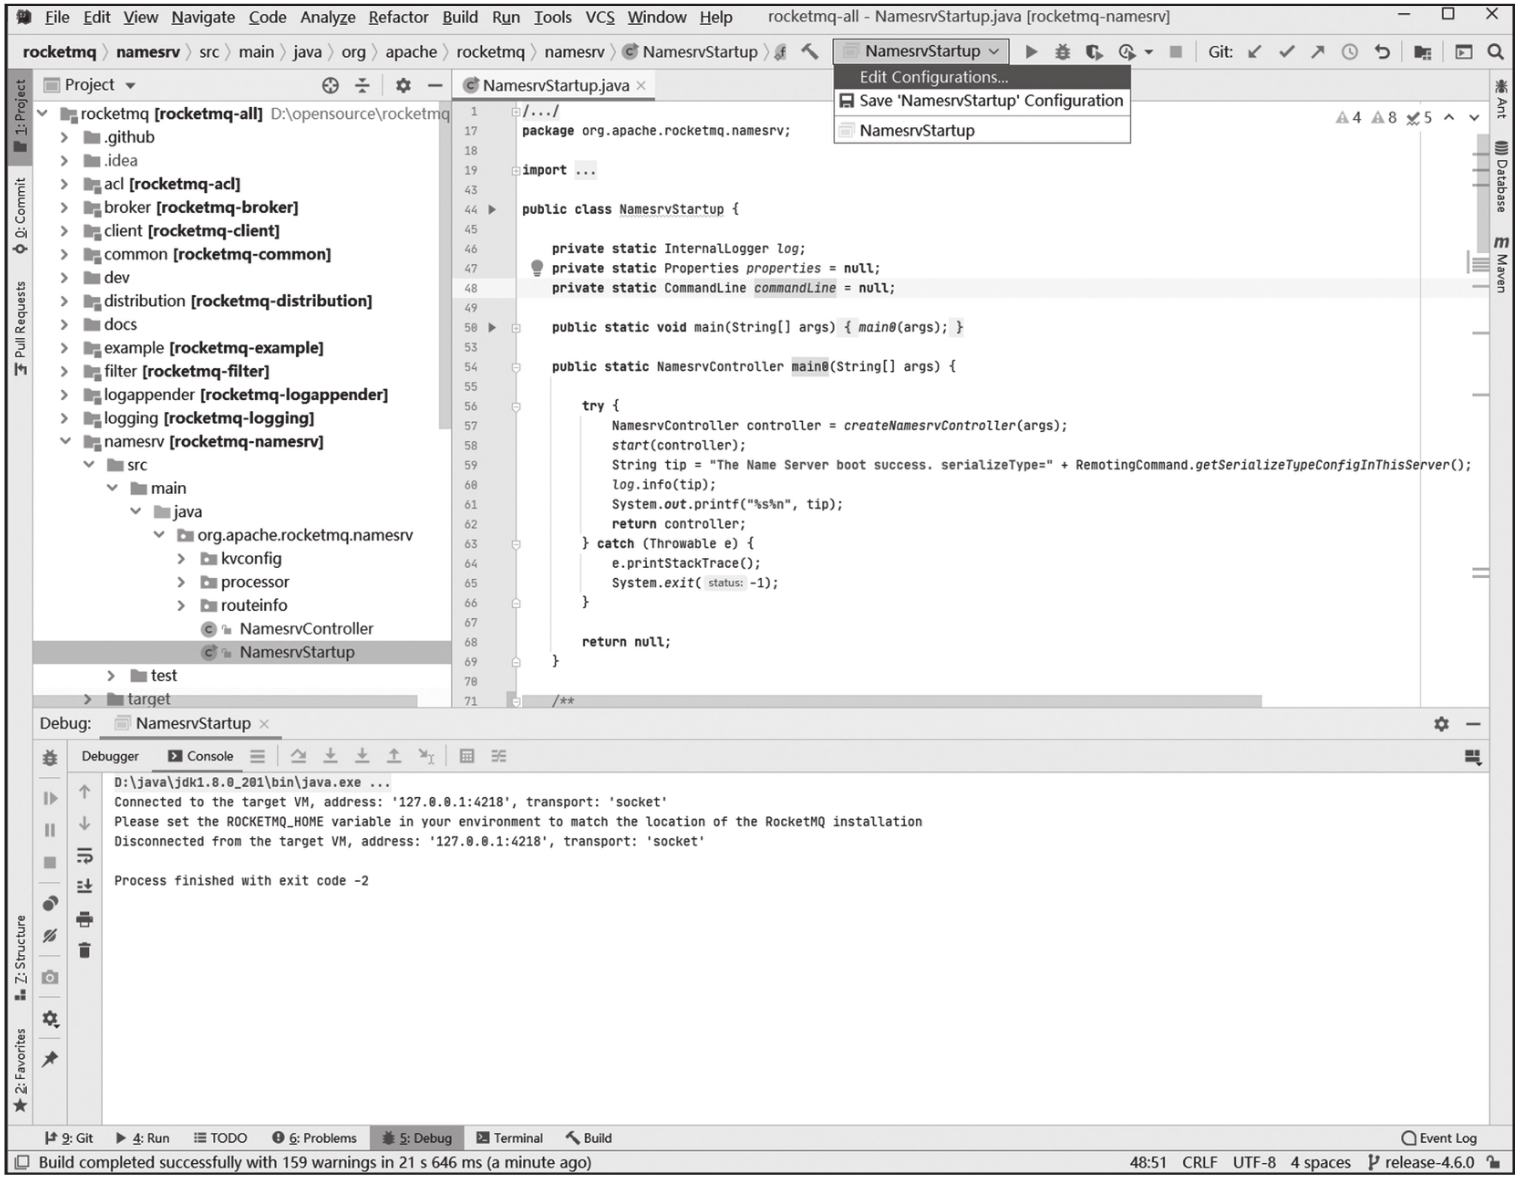This screenshot has width=1519, height=1178.
Task: Open the Terminal tool window button
Action: tap(509, 1138)
